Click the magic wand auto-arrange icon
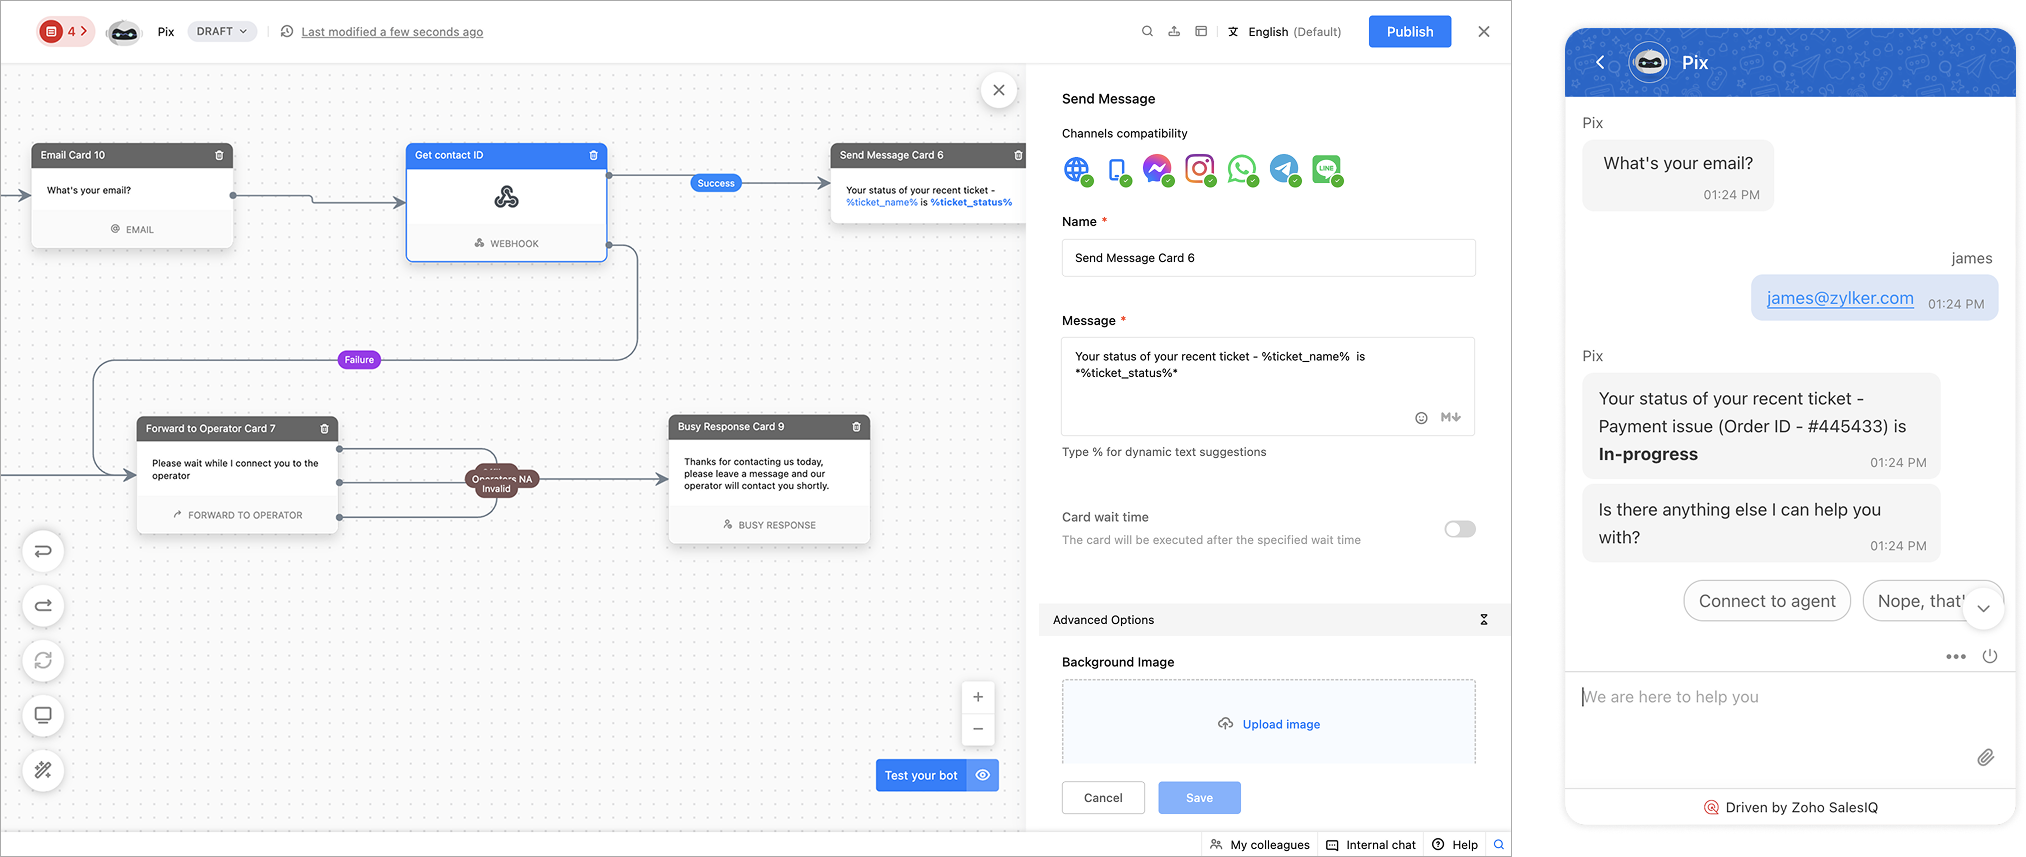Viewport: 2026px width, 857px height. click(x=43, y=770)
